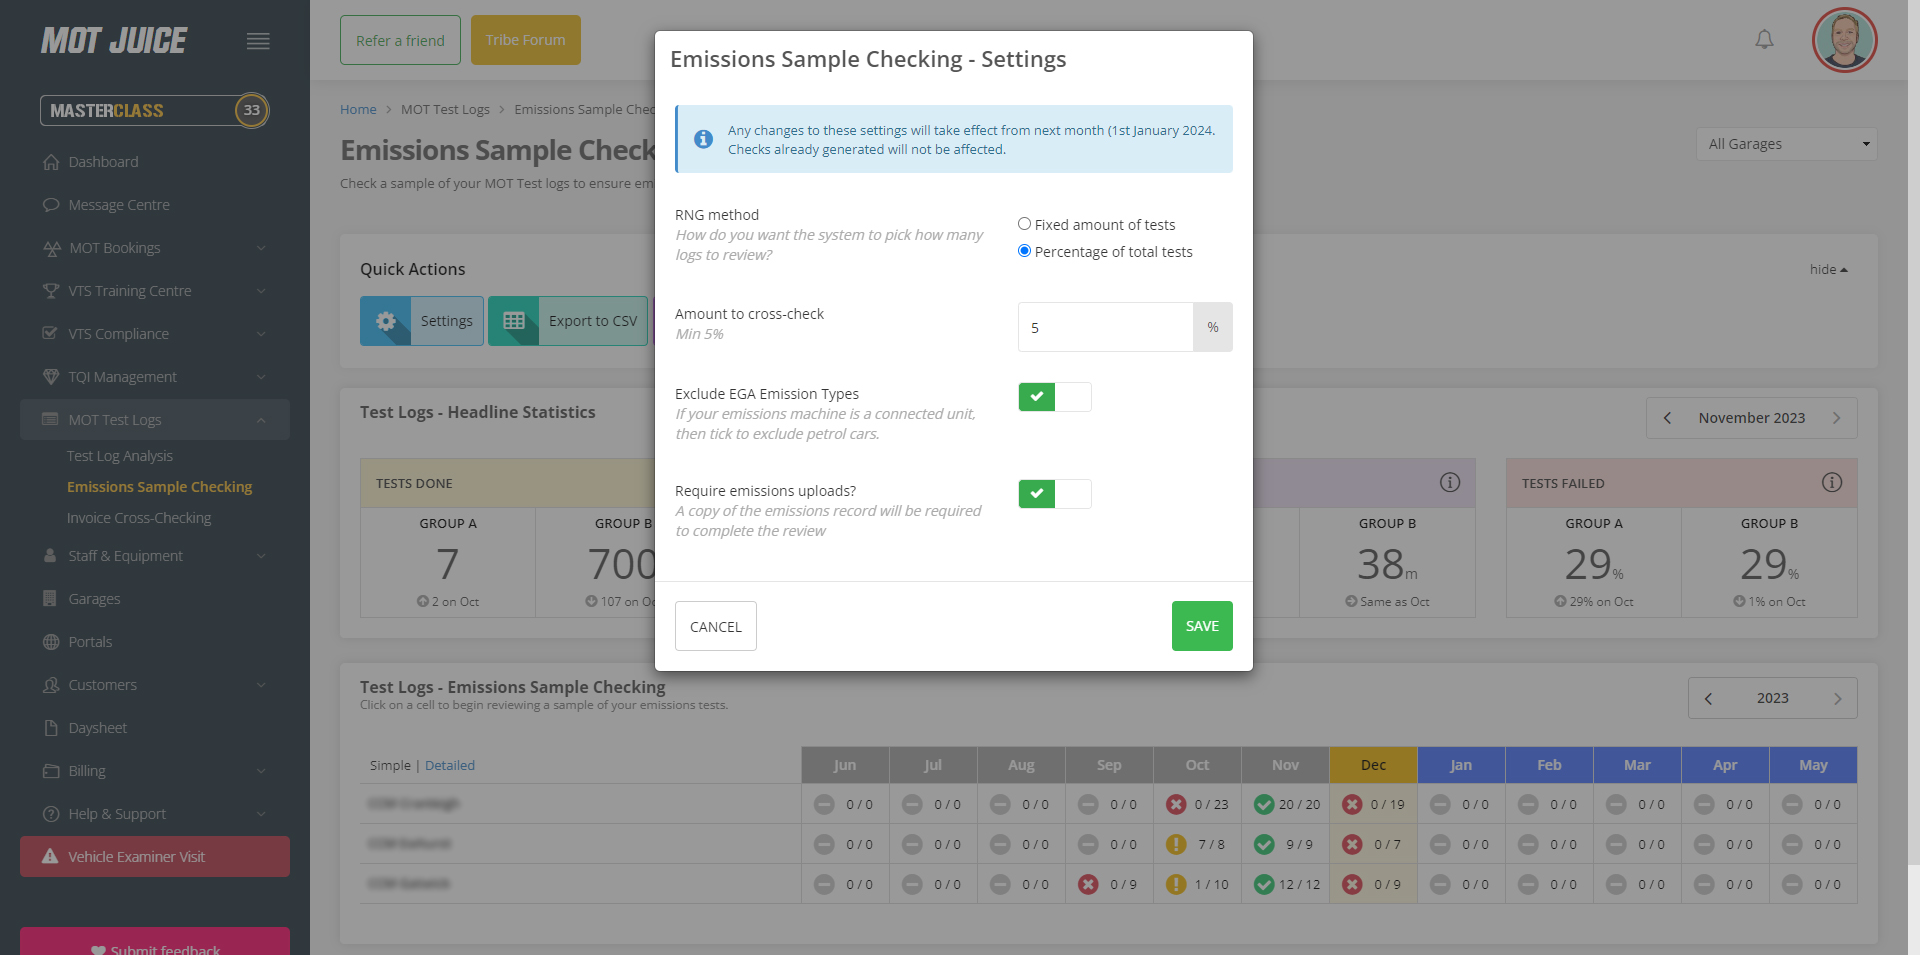Click Refer a friend button
The image size is (1920, 955).
(x=400, y=40)
